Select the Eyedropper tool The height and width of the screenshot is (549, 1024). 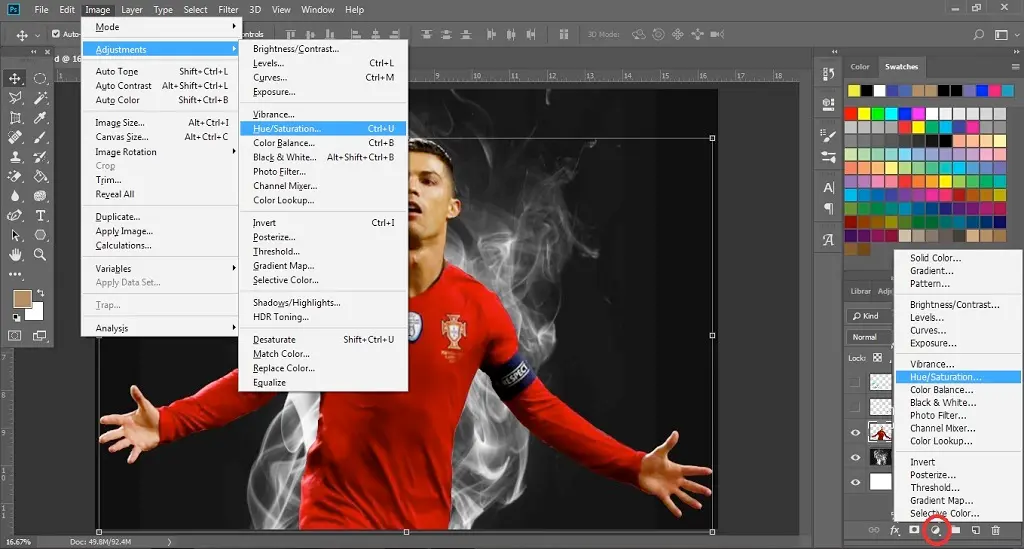(40, 118)
